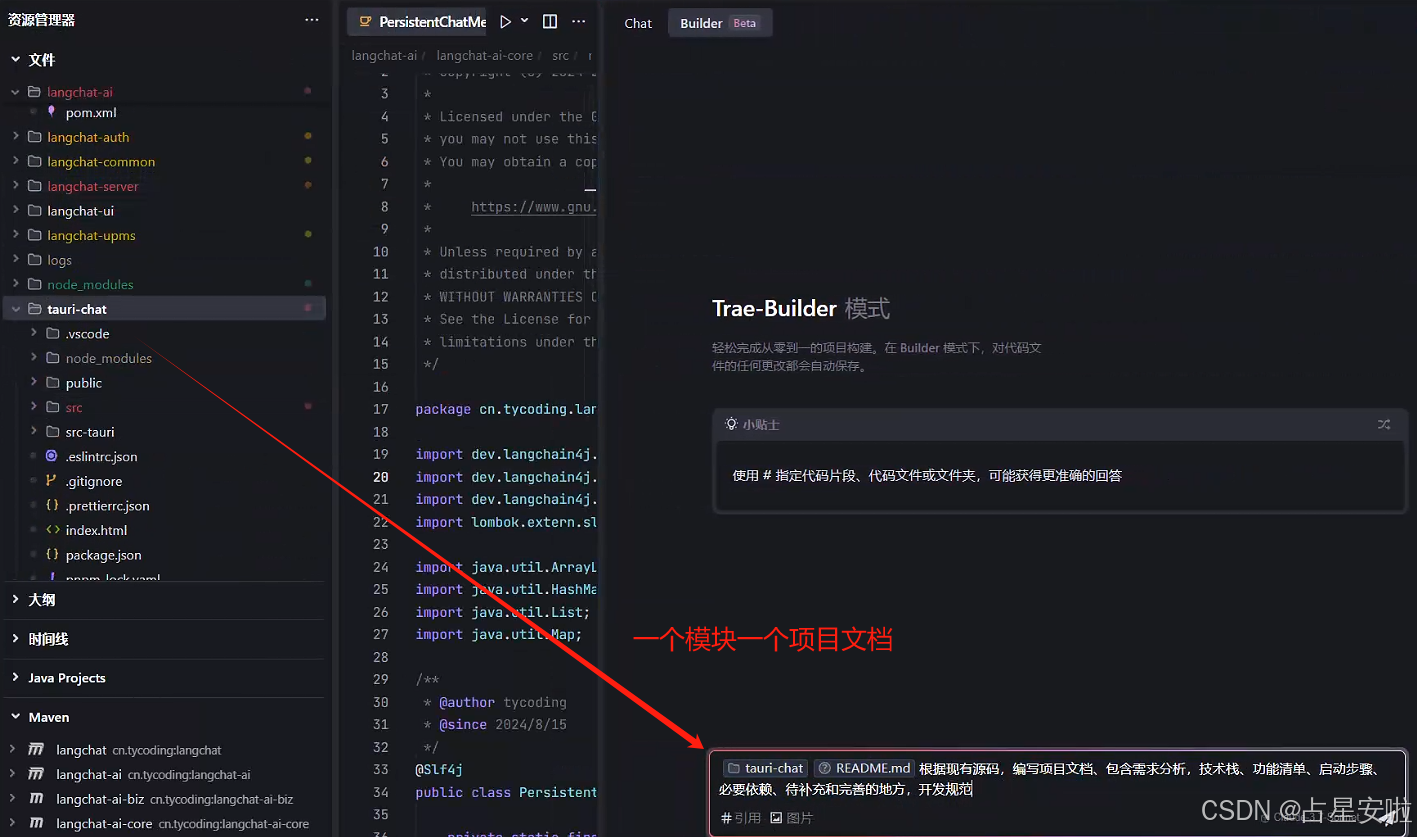
Task: Open editor more-actions ellipsis menu
Action: pyautogui.click(x=578, y=21)
